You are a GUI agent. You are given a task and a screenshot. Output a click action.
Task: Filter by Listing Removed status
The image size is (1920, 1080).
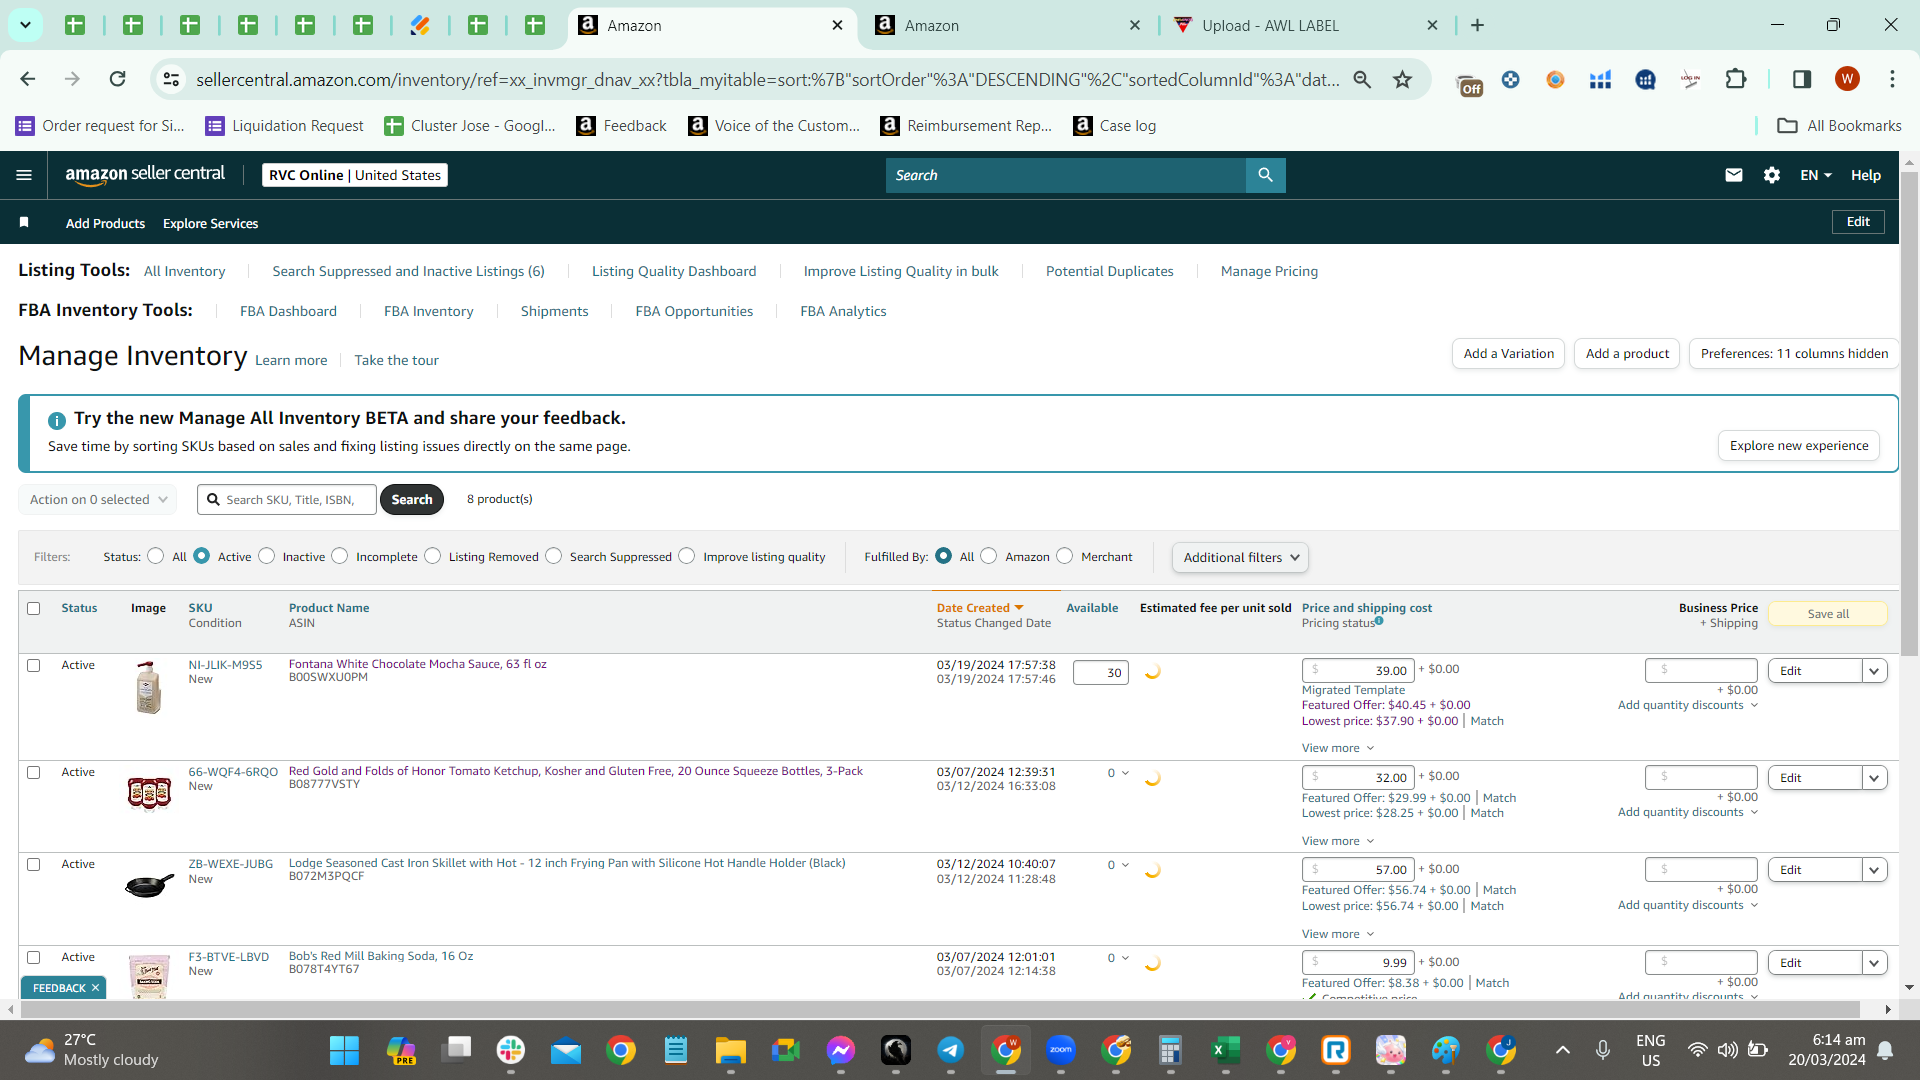coord(432,556)
